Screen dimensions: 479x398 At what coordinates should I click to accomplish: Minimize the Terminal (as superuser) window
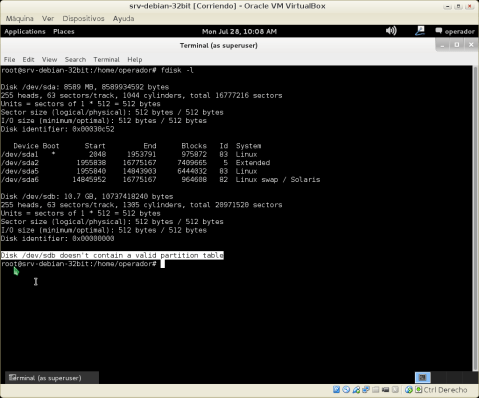click(x=442, y=45)
